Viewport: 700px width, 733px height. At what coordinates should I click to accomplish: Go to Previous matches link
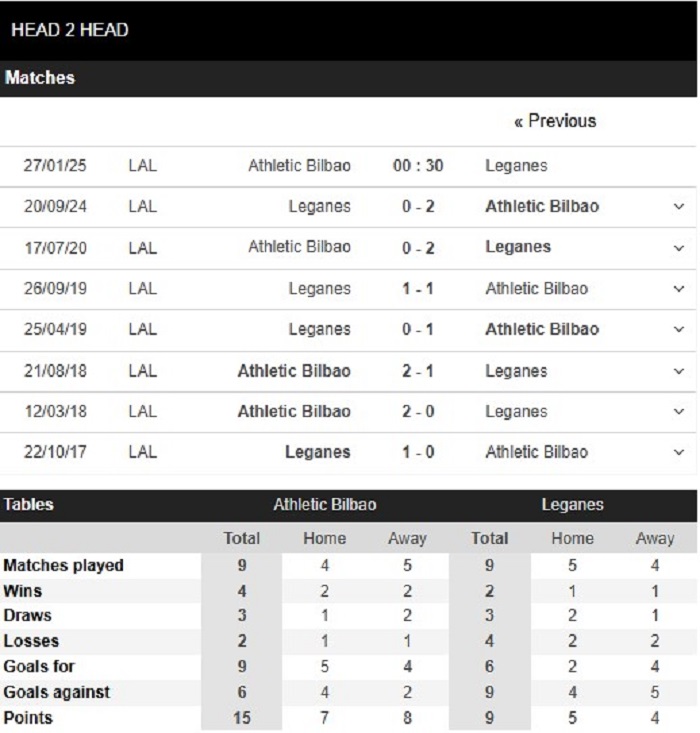point(555,121)
